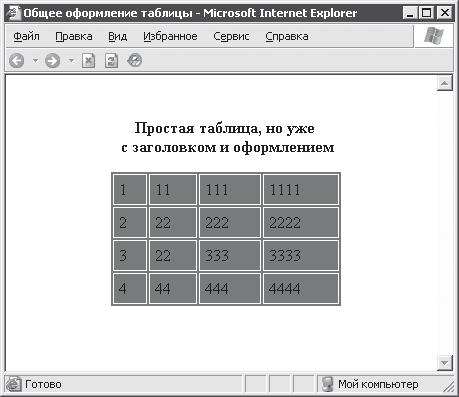Click the scrollbar down arrow

click(445, 363)
